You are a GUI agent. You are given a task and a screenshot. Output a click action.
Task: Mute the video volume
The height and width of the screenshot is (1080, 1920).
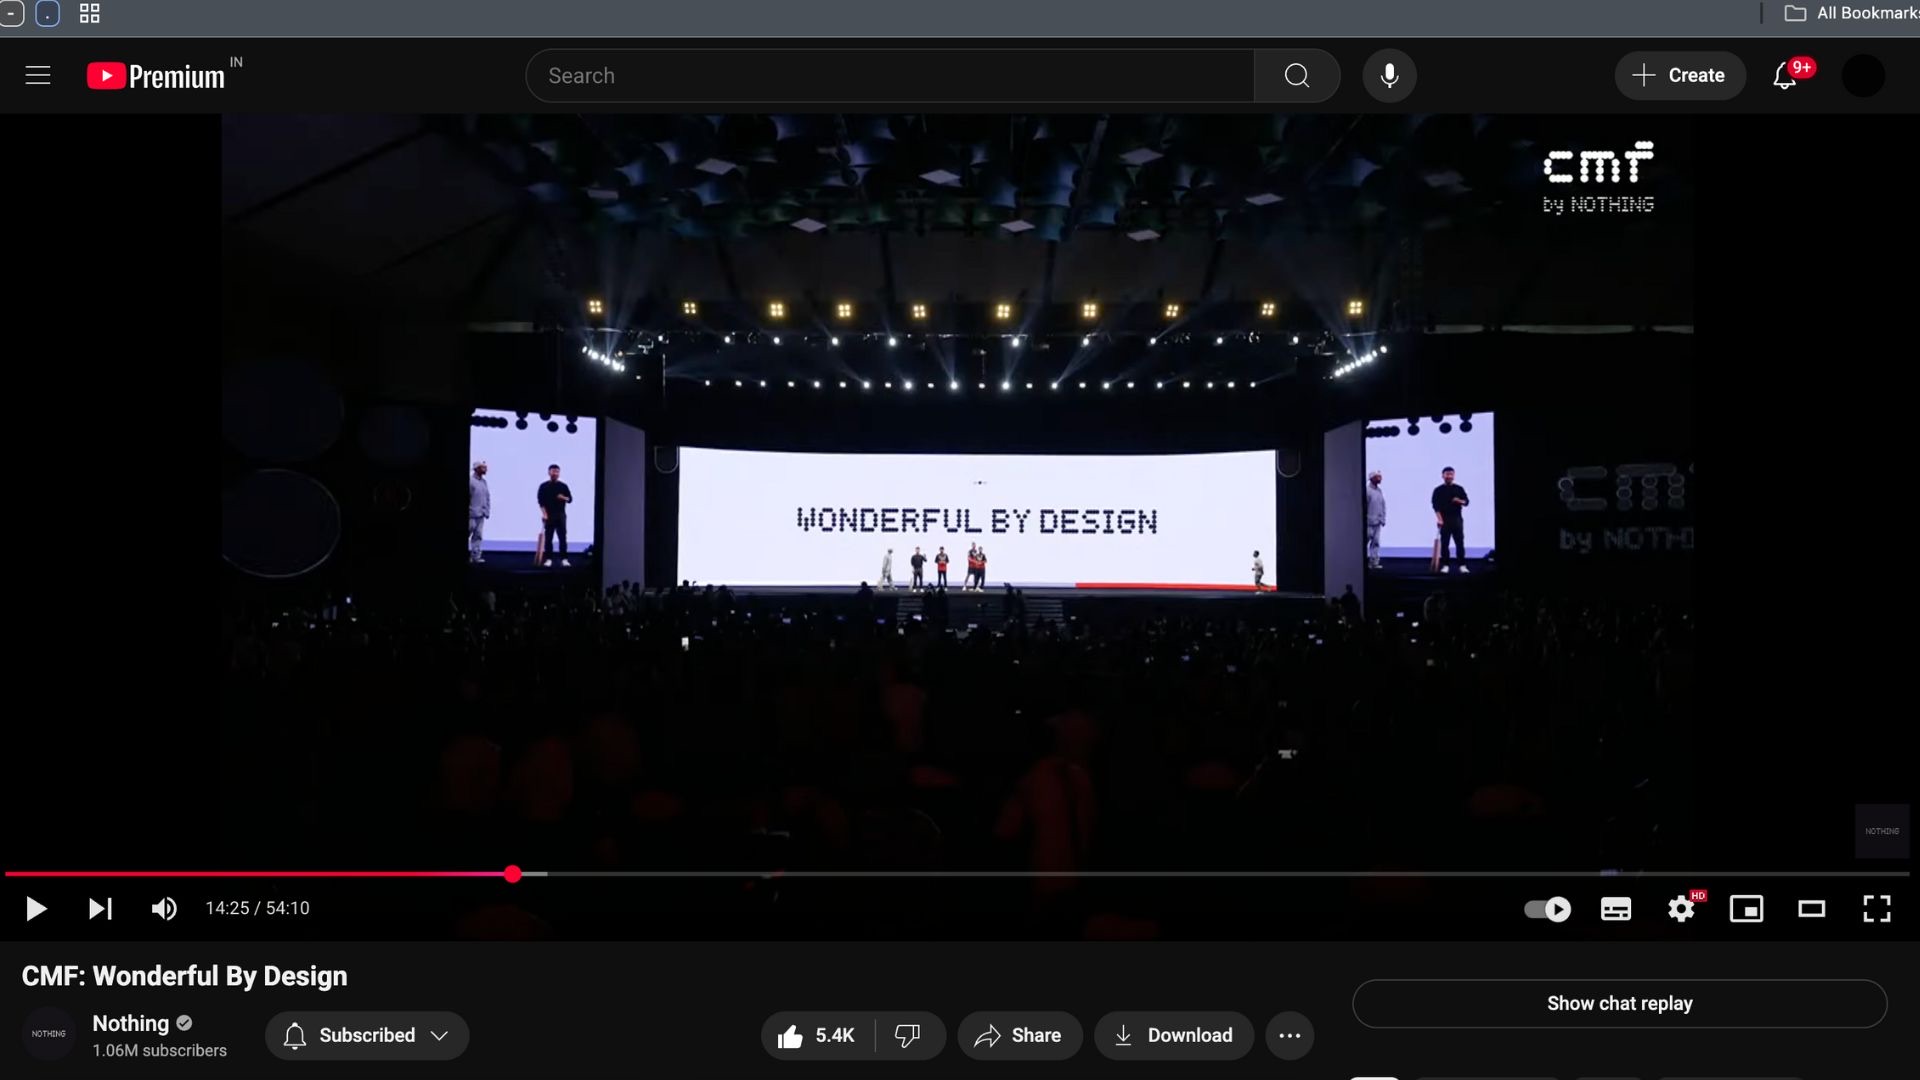[x=164, y=908]
